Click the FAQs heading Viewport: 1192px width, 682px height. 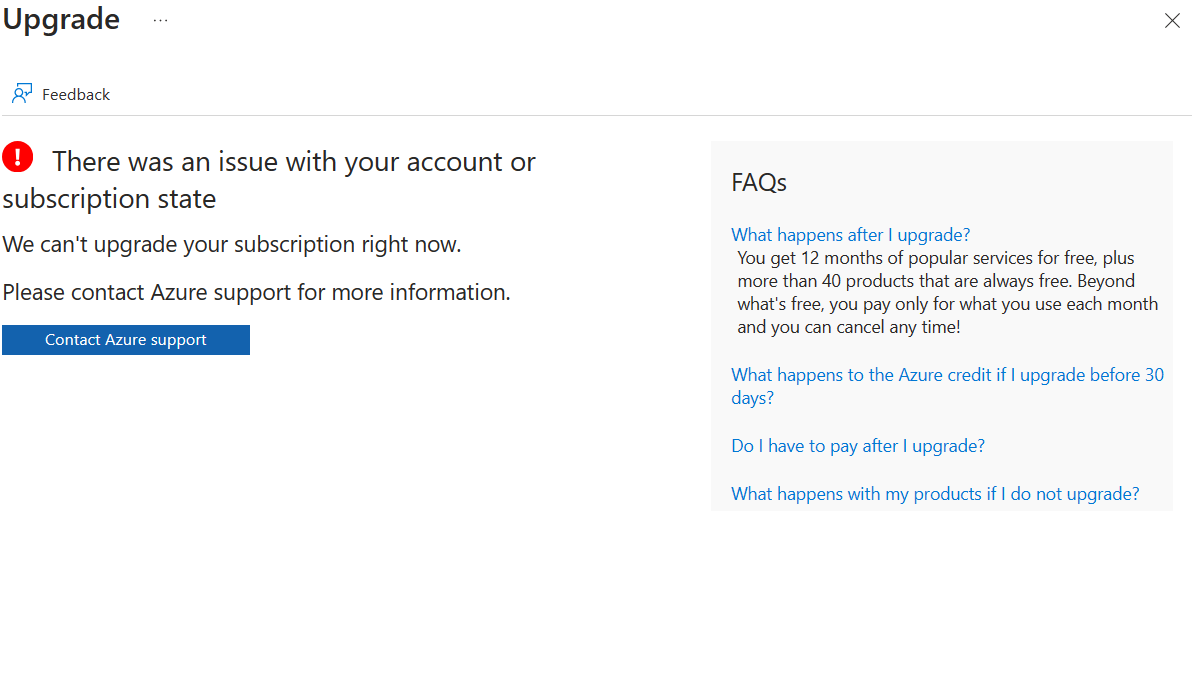(x=759, y=182)
